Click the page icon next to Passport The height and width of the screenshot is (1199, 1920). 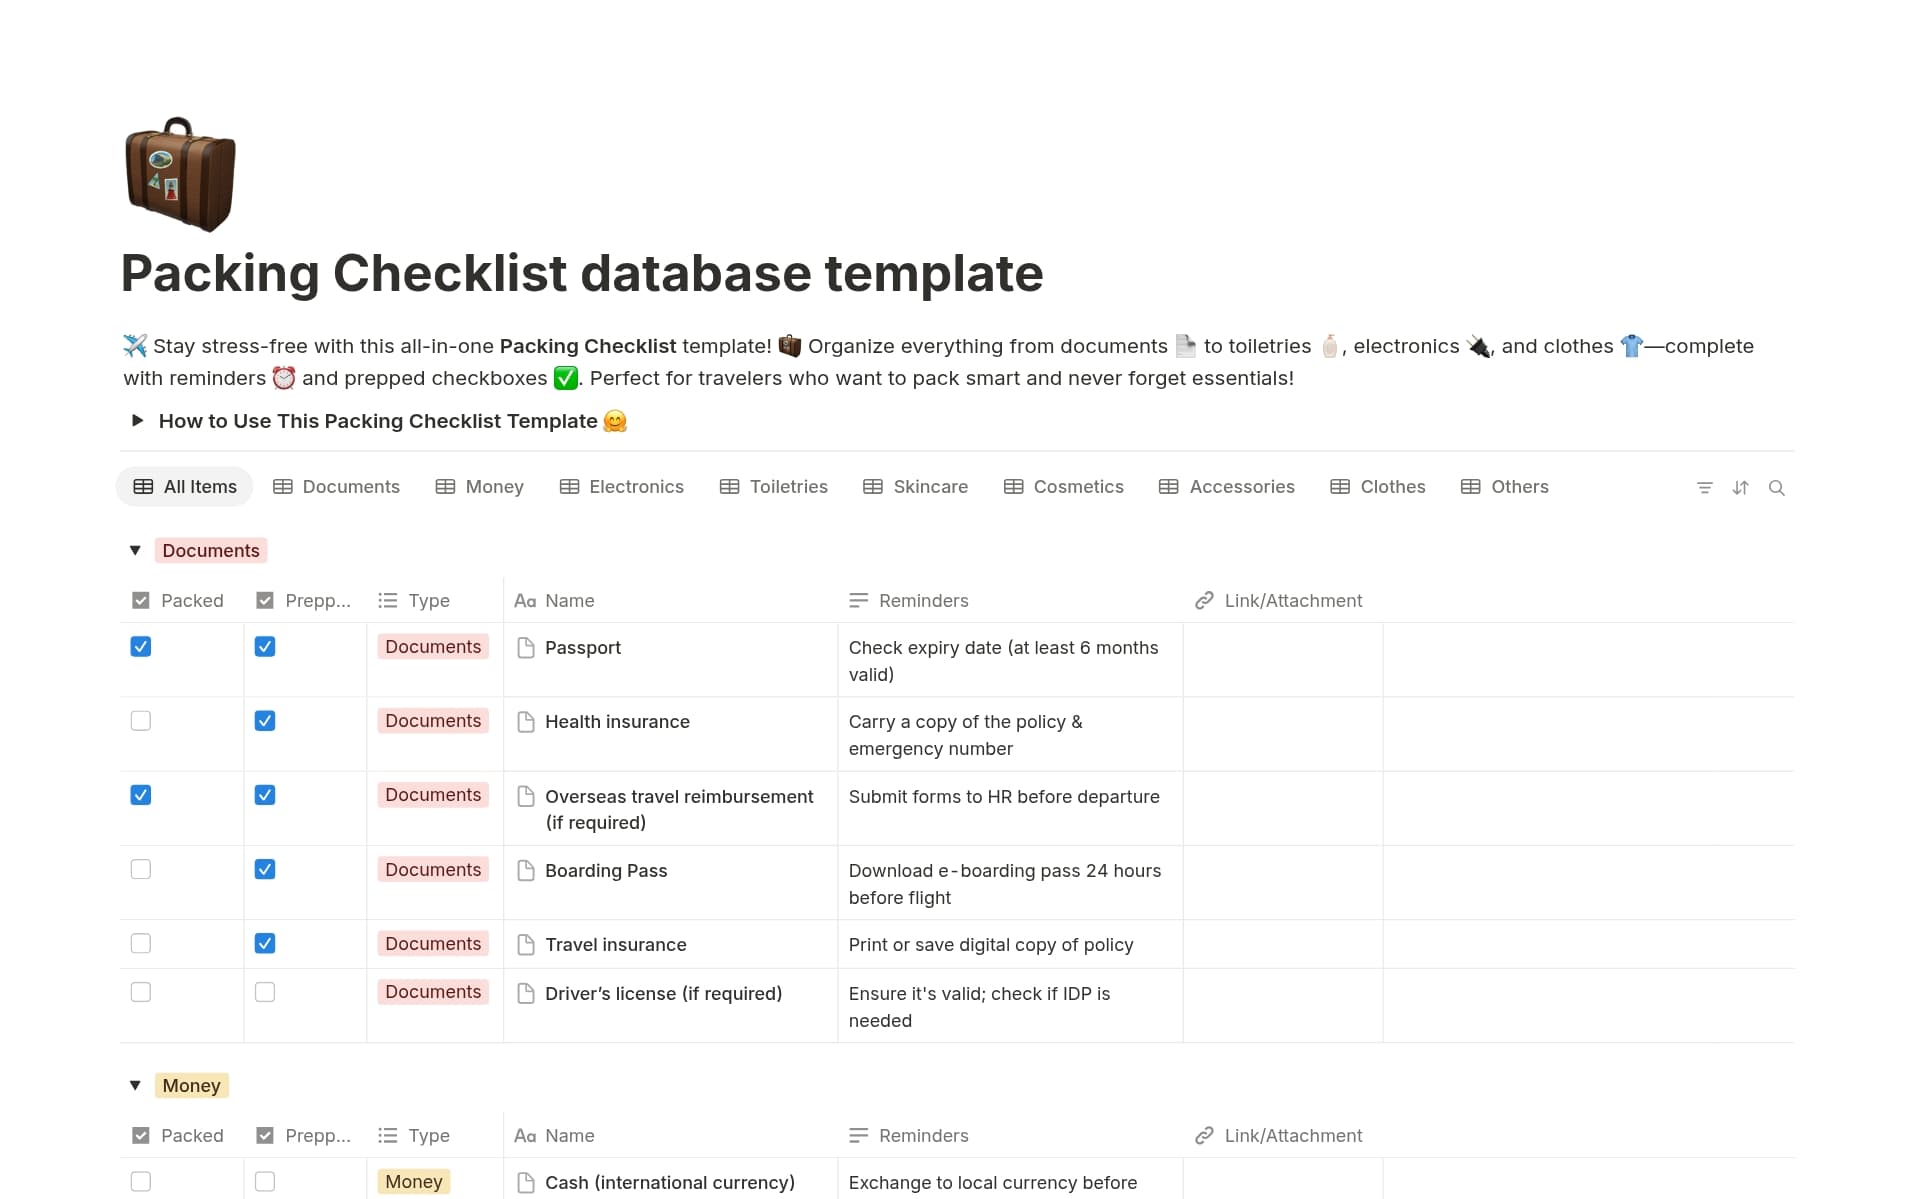[526, 648]
